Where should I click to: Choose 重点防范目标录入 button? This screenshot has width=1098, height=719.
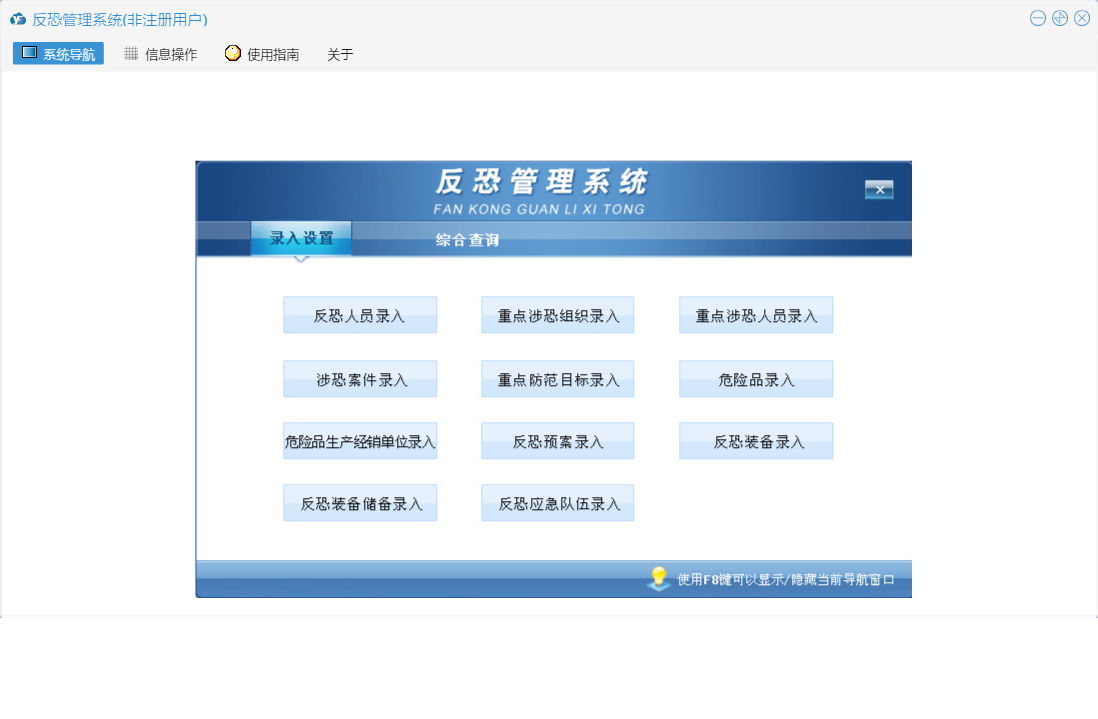558,380
